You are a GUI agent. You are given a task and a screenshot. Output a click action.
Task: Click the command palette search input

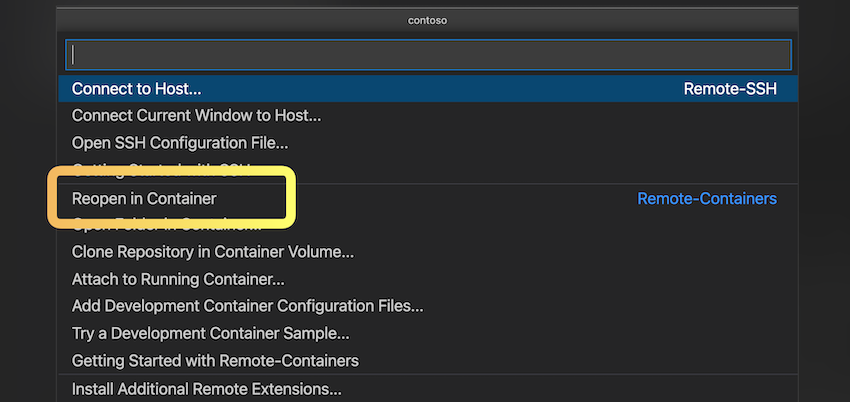tap(428, 55)
